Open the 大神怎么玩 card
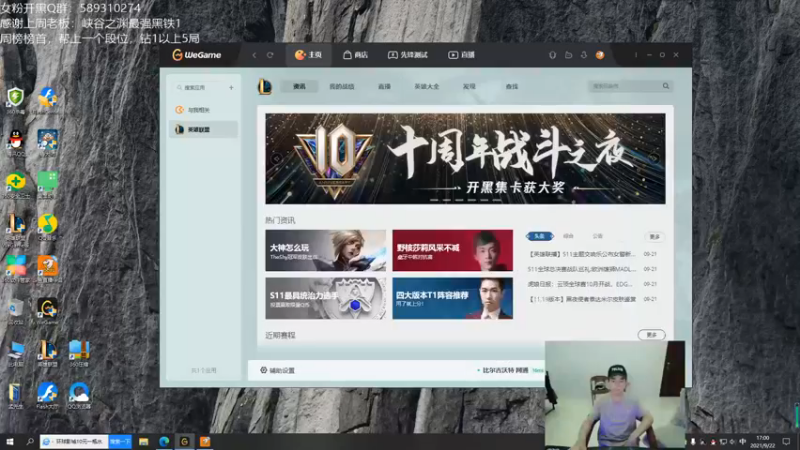Image resolution: width=800 pixels, height=450 pixels. [326, 250]
